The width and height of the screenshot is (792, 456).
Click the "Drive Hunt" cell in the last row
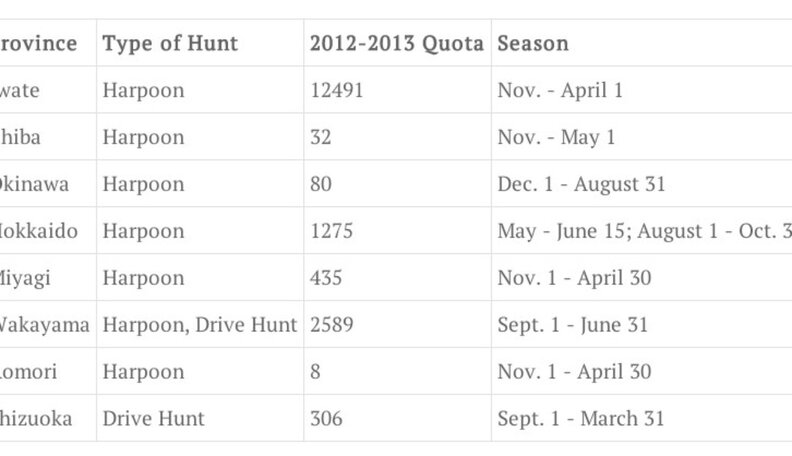[x=152, y=419]
